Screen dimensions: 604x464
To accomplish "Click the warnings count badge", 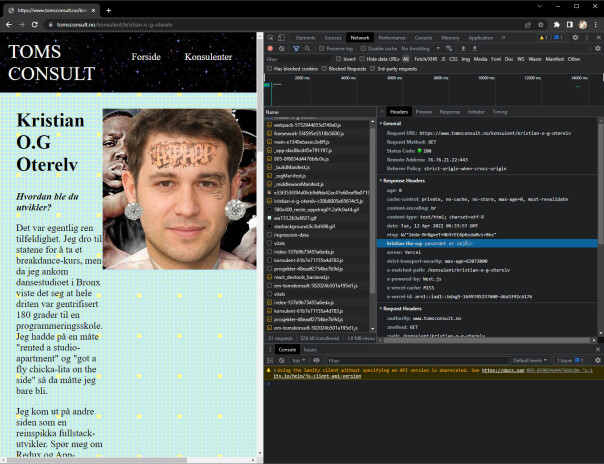I will pyautogui.click(x=544, y=38).
